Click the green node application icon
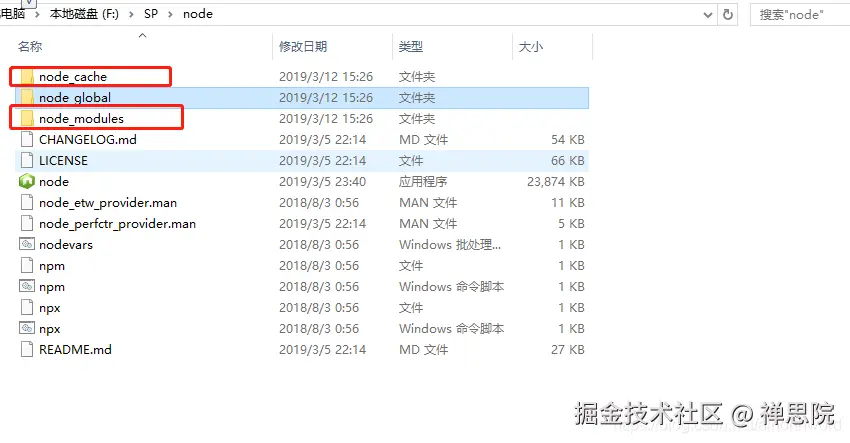 point(27,182)
